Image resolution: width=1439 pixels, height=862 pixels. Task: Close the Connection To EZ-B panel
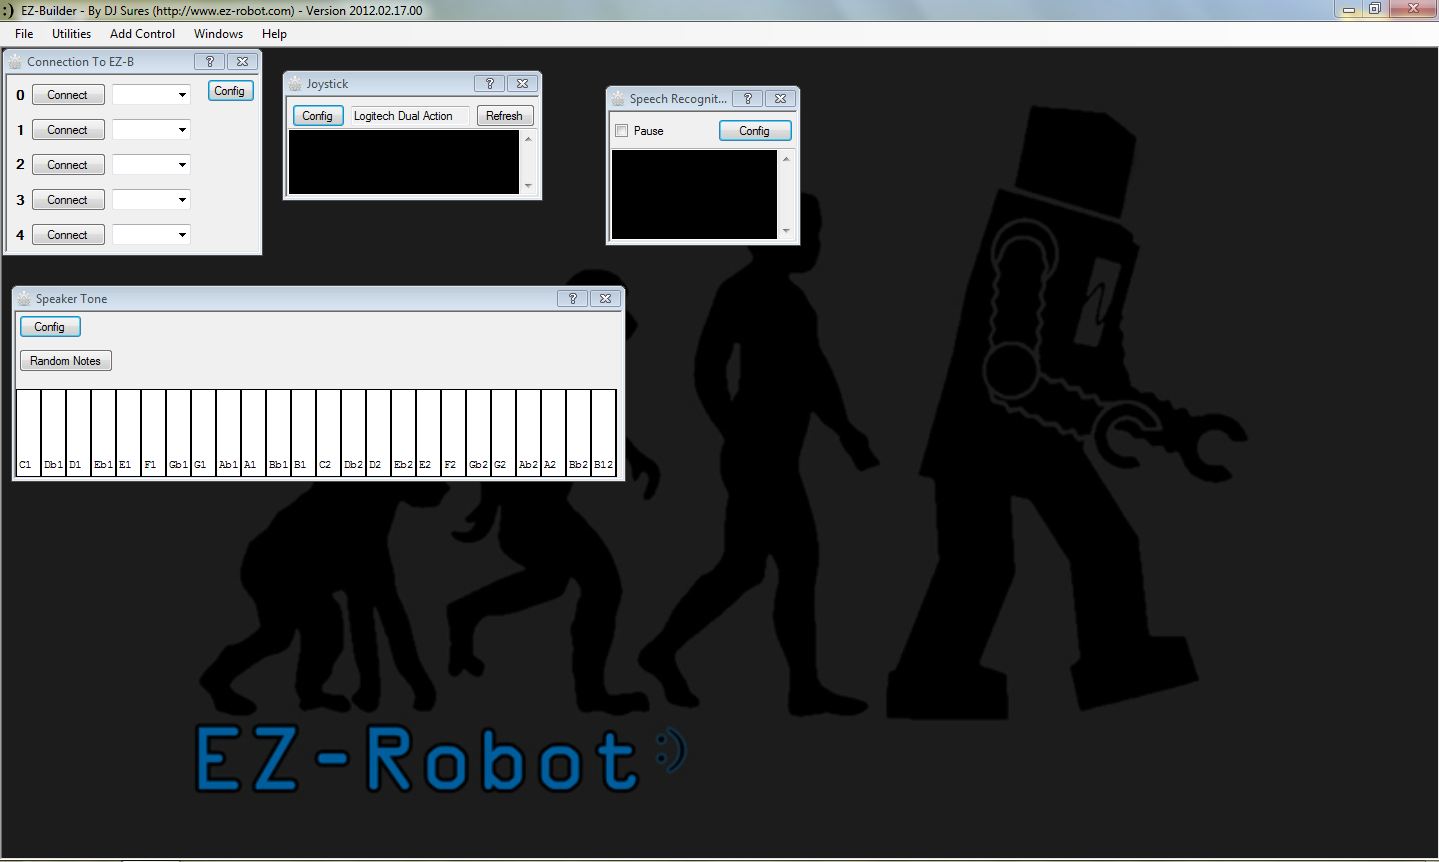click(x=242, y=61)
